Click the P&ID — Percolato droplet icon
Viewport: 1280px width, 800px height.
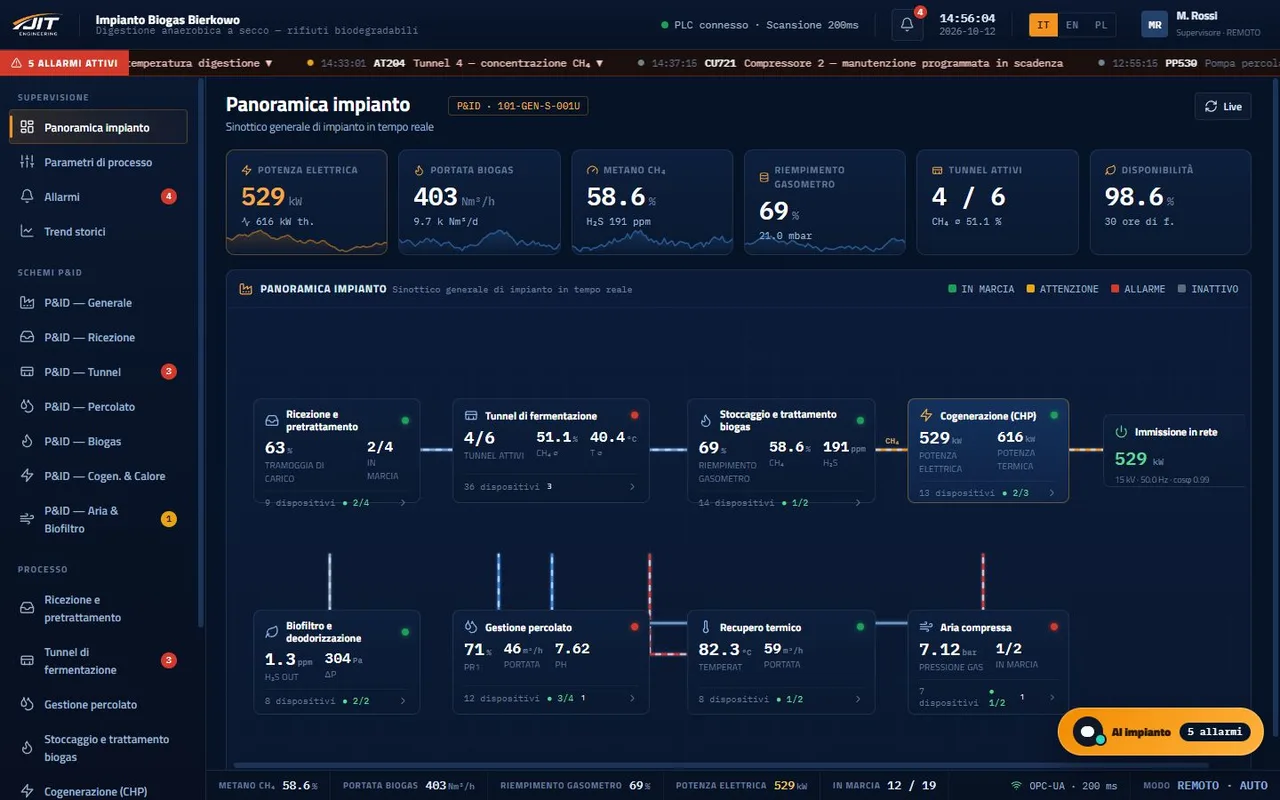[27, 406]
